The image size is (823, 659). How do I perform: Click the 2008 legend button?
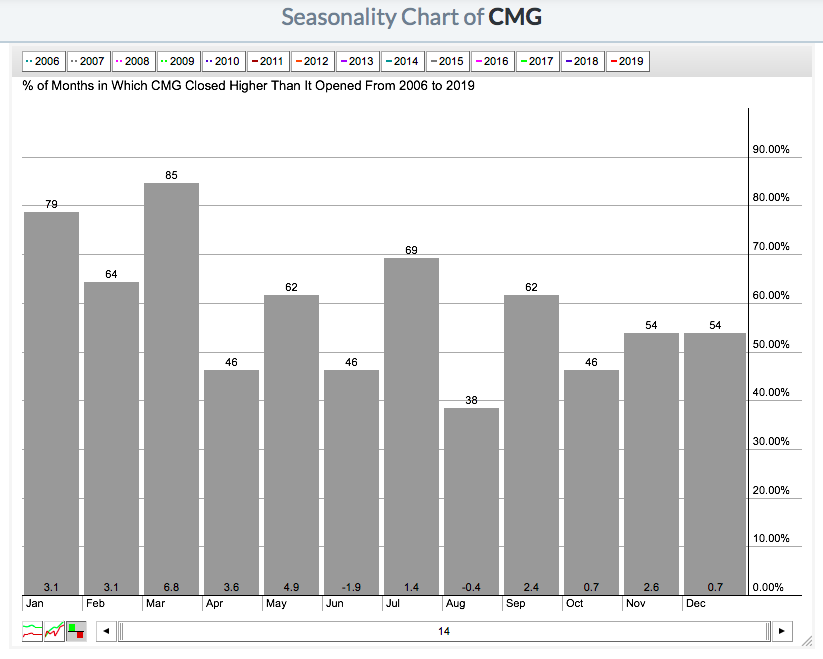point(133,61)
